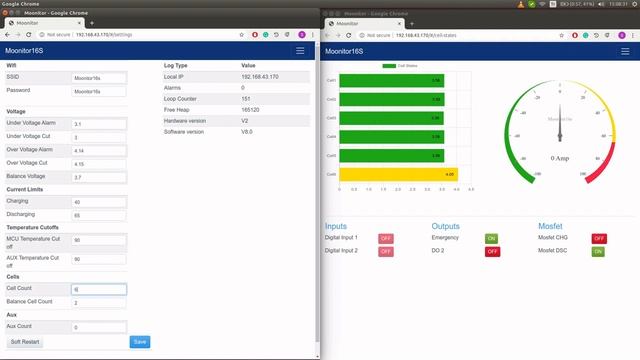
Task: Focus the Aux Count field
Action: pyautogui.click(x=99, y=327)
